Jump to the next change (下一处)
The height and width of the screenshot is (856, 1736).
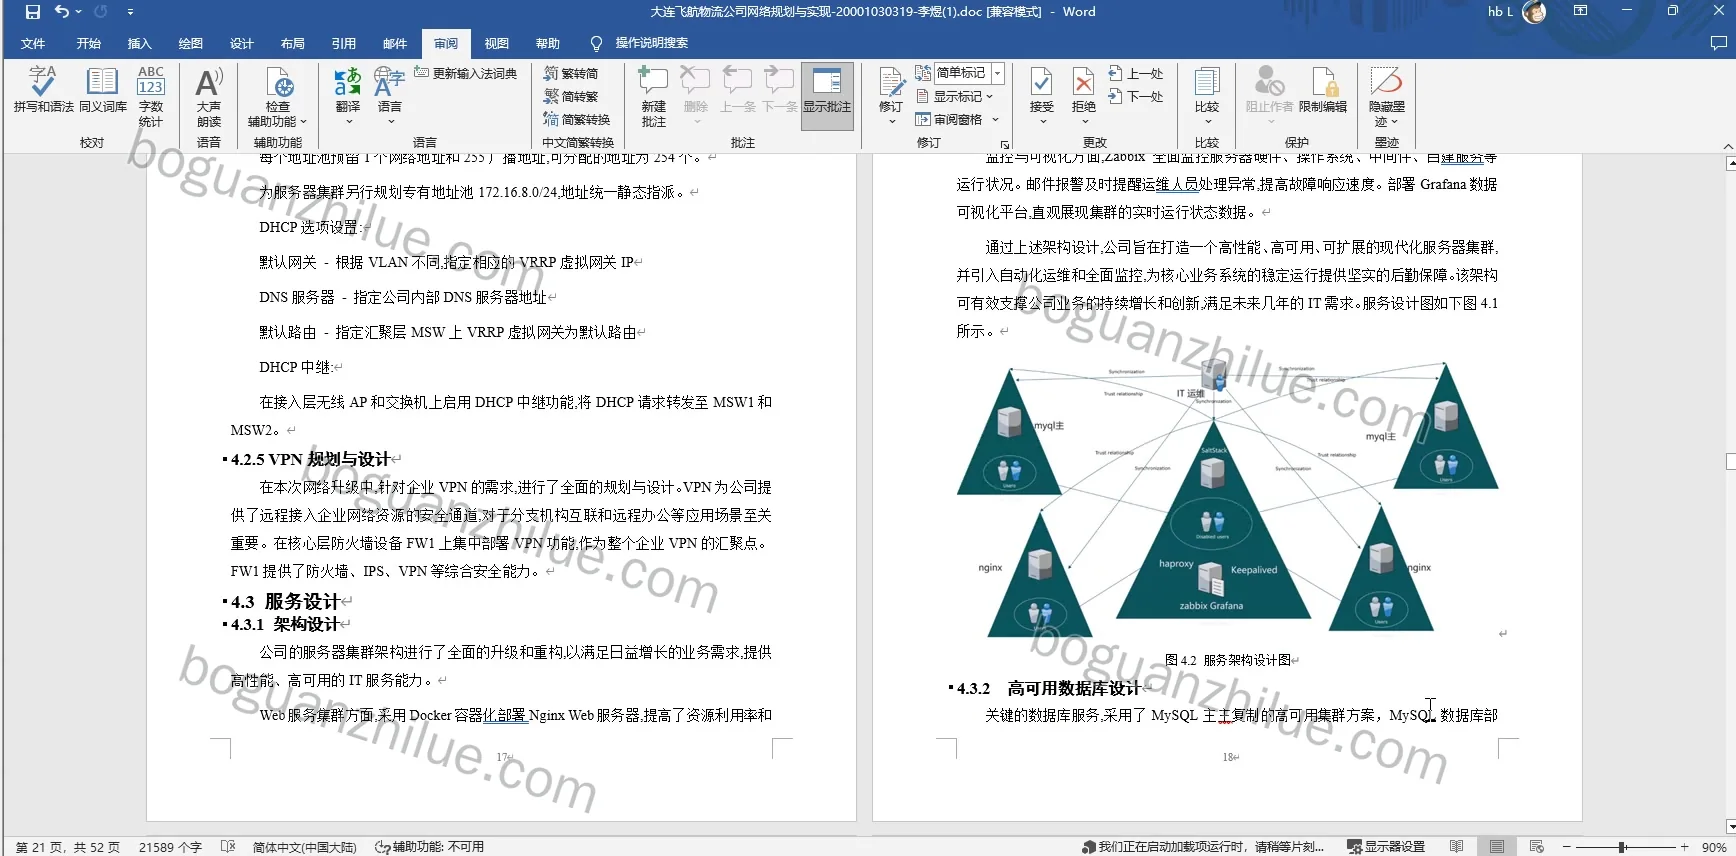[1136, 96]
